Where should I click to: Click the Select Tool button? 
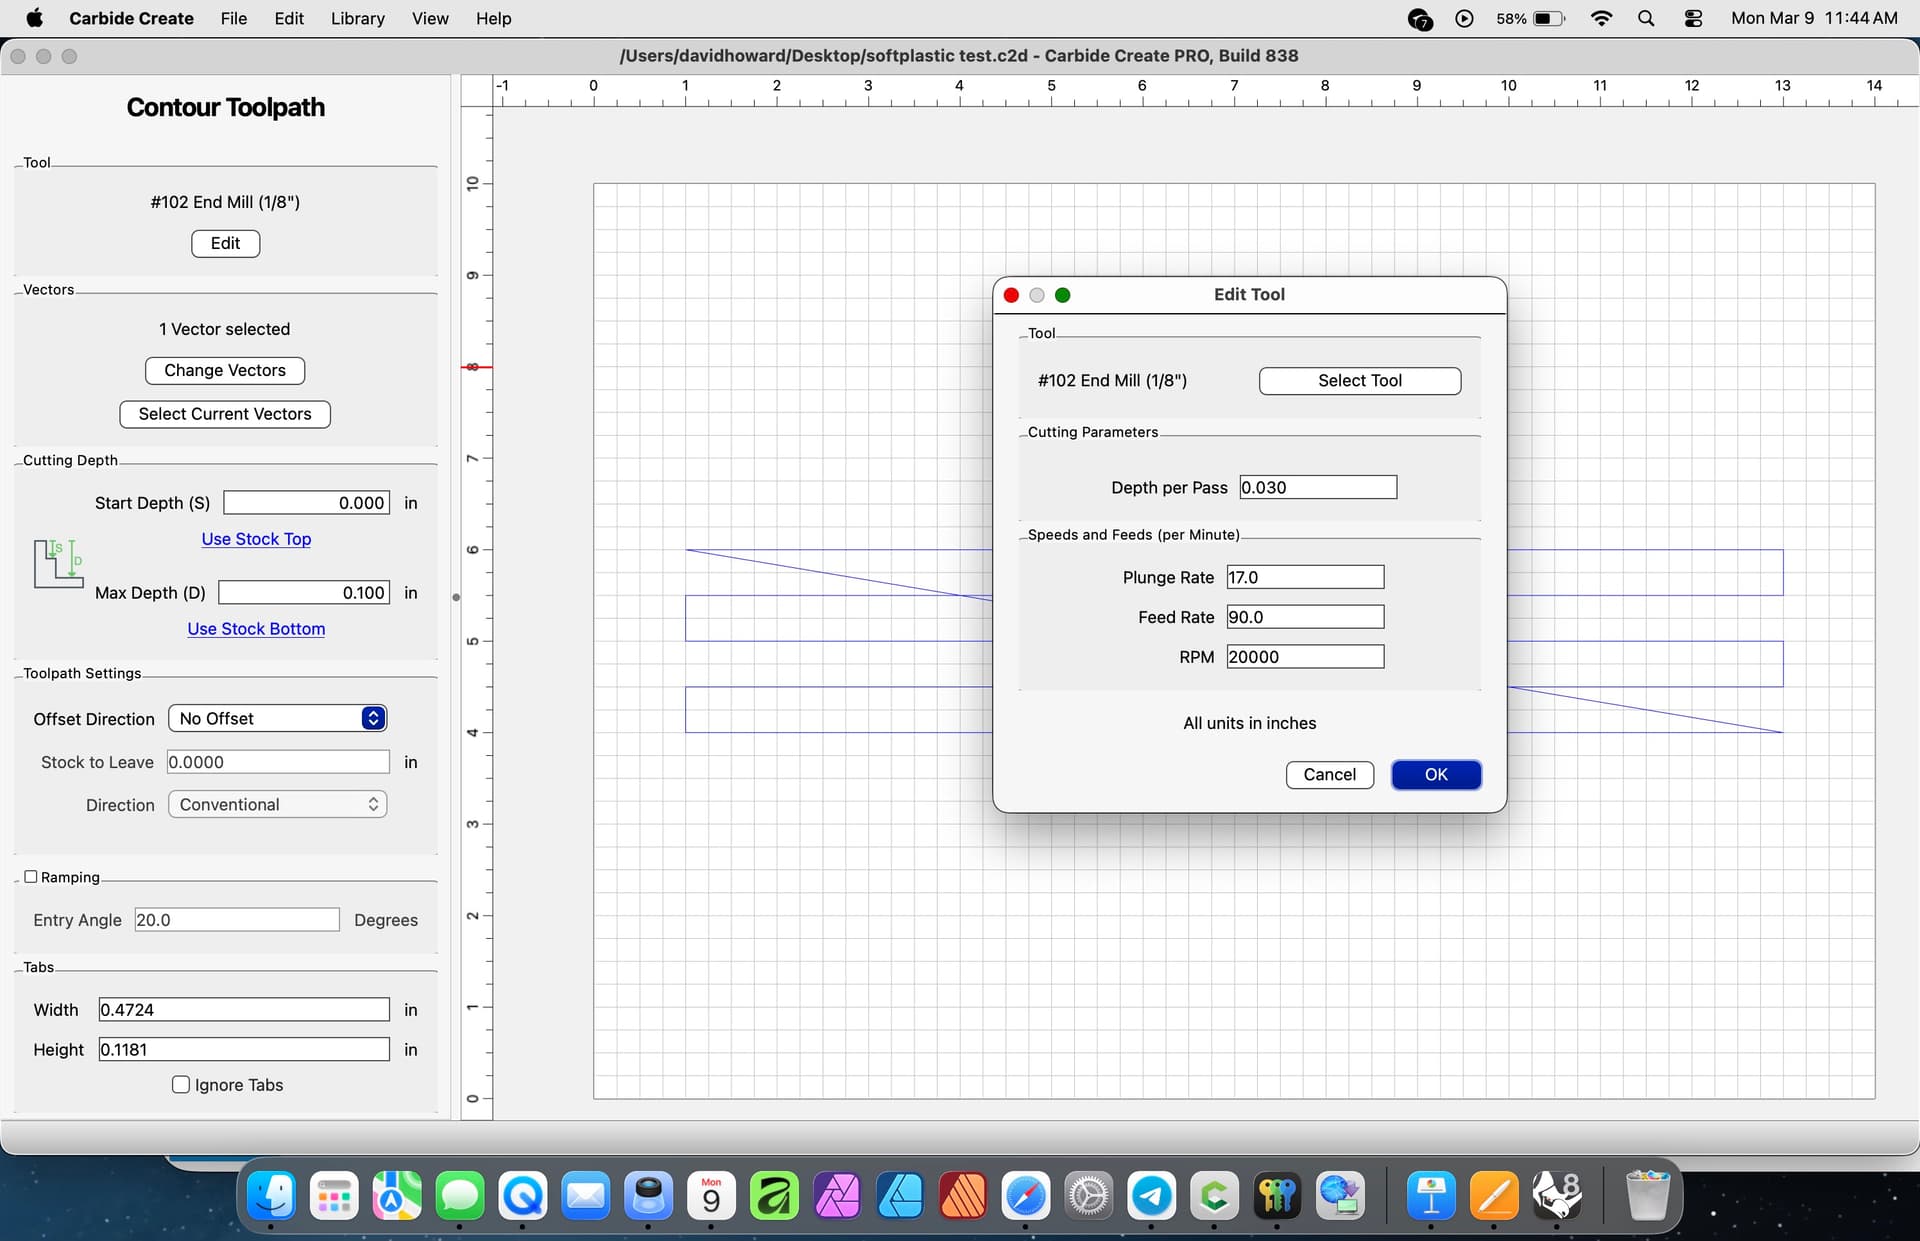tap(1359, 381)
